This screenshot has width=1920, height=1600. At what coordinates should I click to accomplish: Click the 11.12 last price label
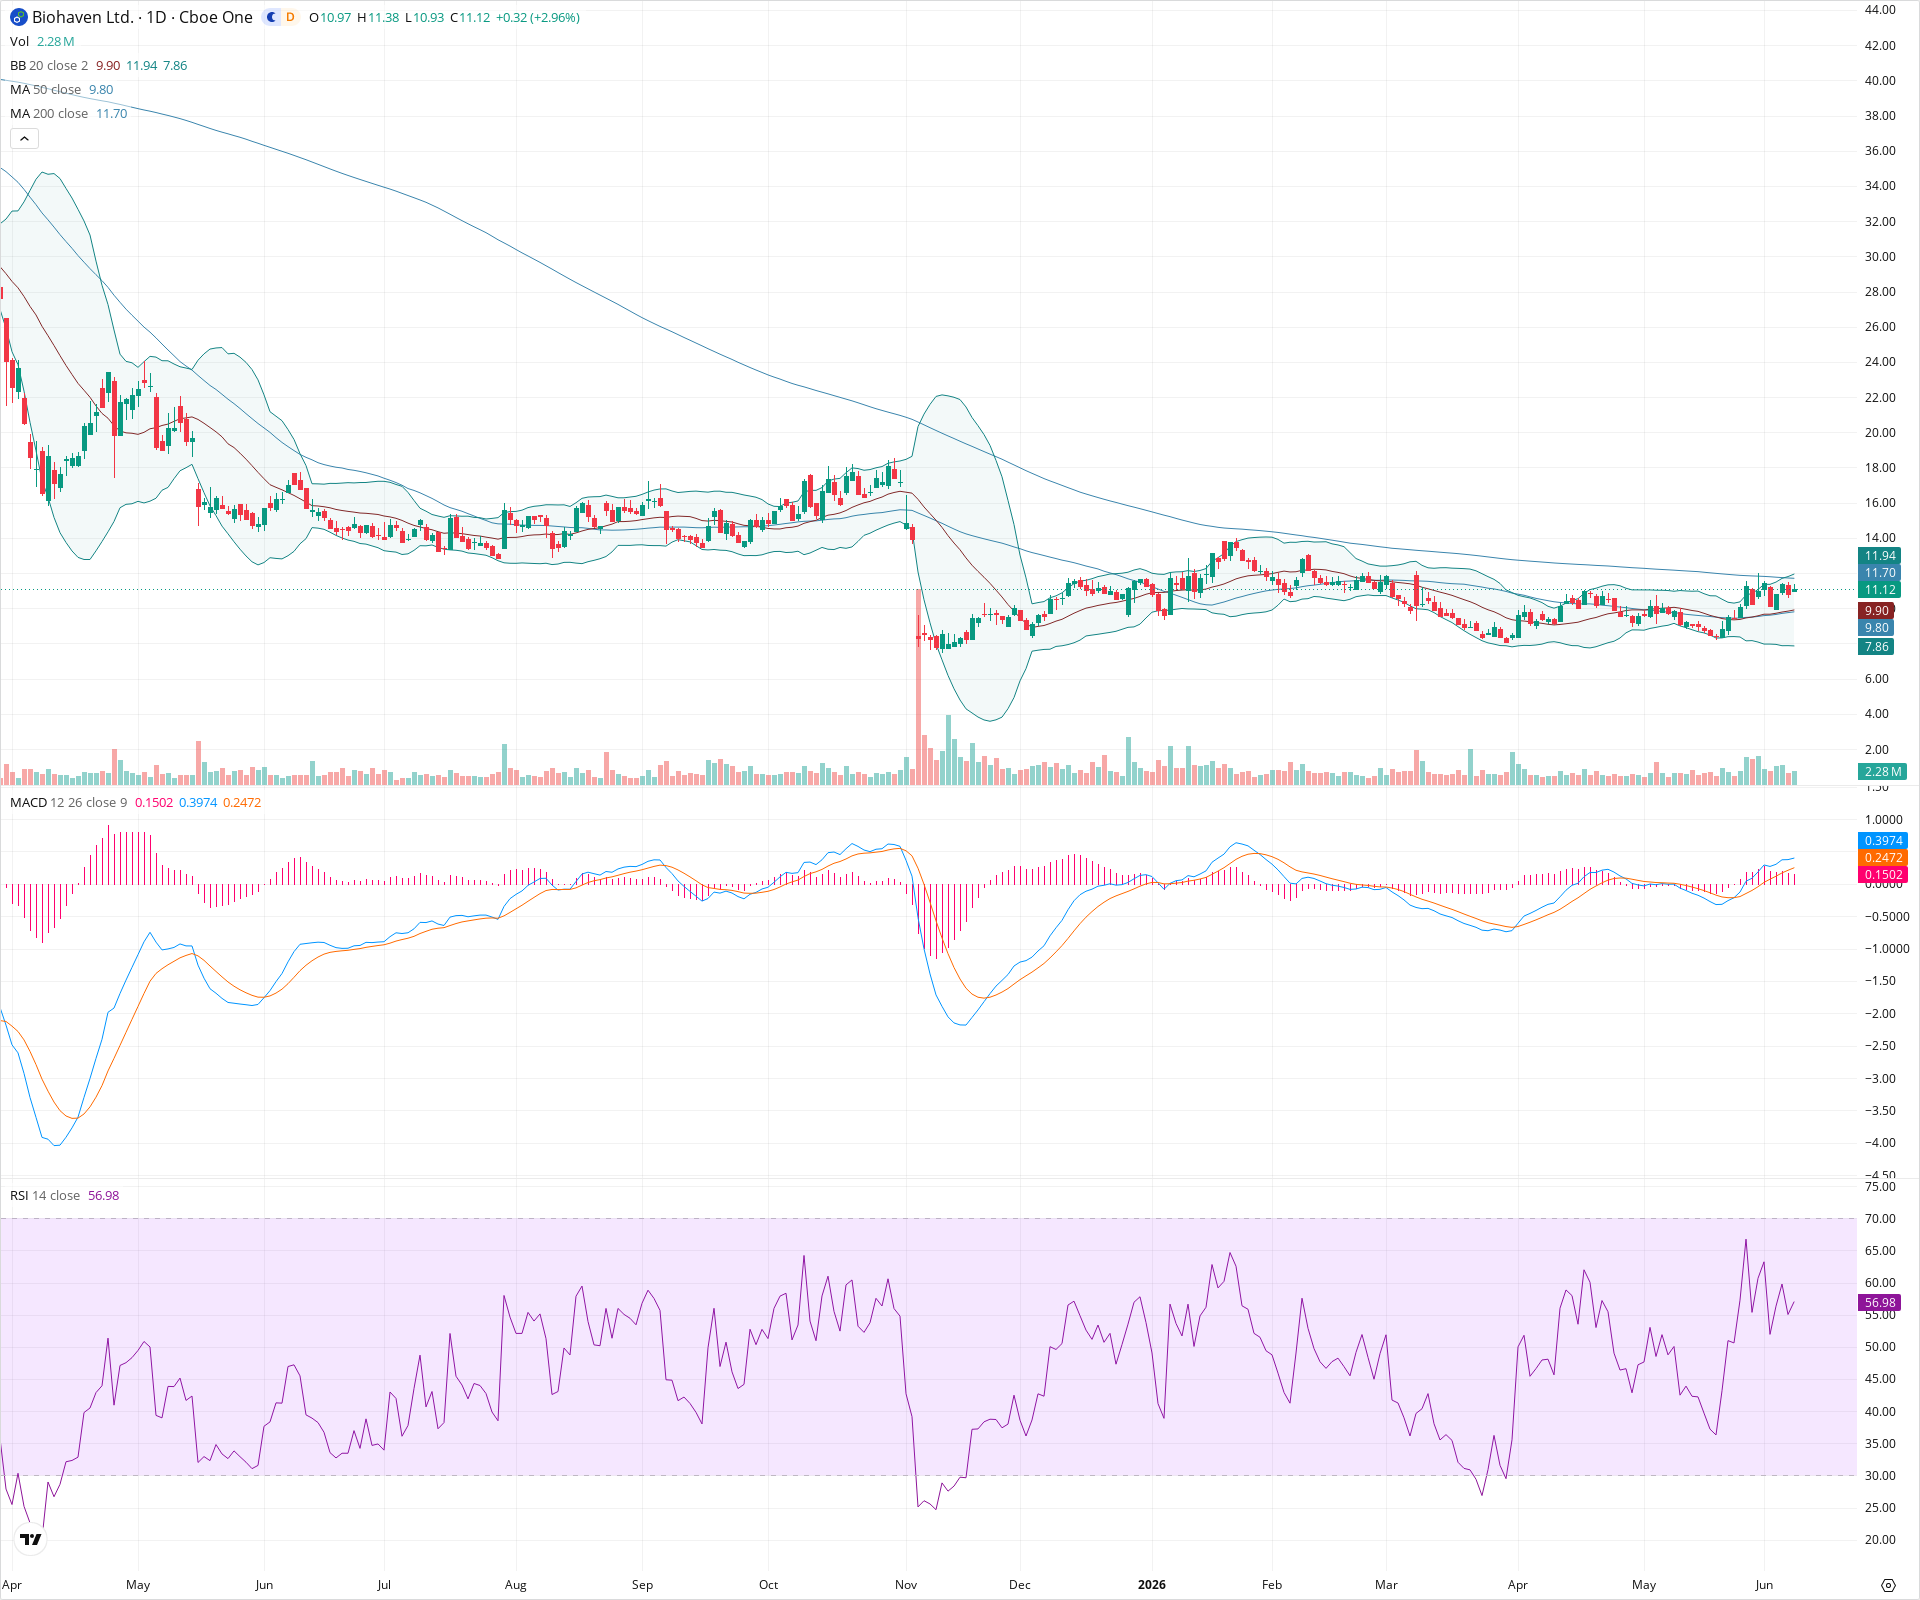(x=1880, y=590)
